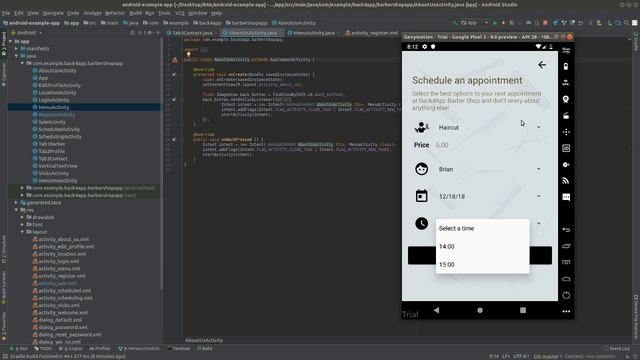Expand the font folder

click(22, 224)
